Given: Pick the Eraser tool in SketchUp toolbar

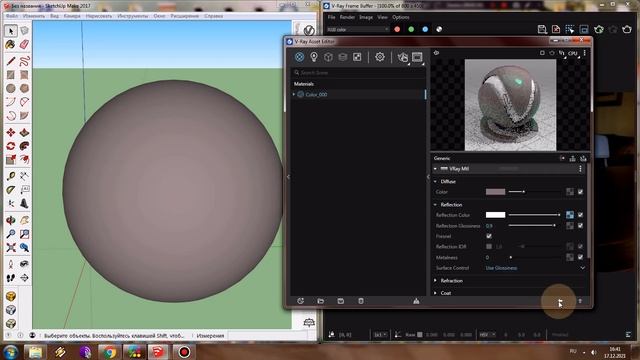Looking at the screenshot, I should (24, 44).
